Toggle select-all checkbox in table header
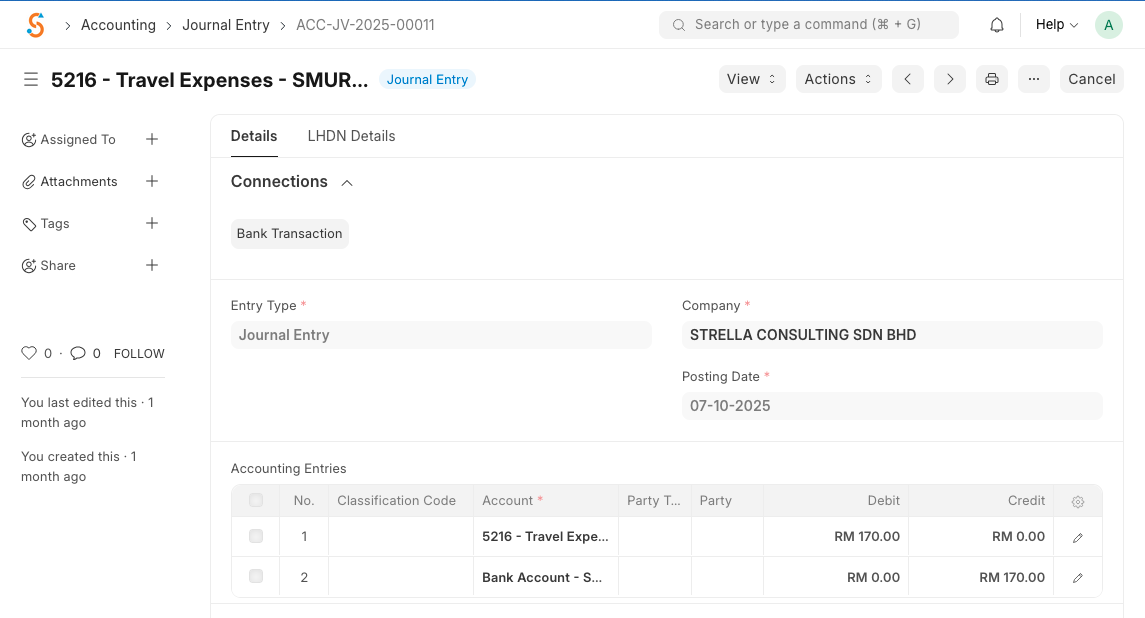The height and width of the screenshot is (618, 1145). [x=256, y=501]
